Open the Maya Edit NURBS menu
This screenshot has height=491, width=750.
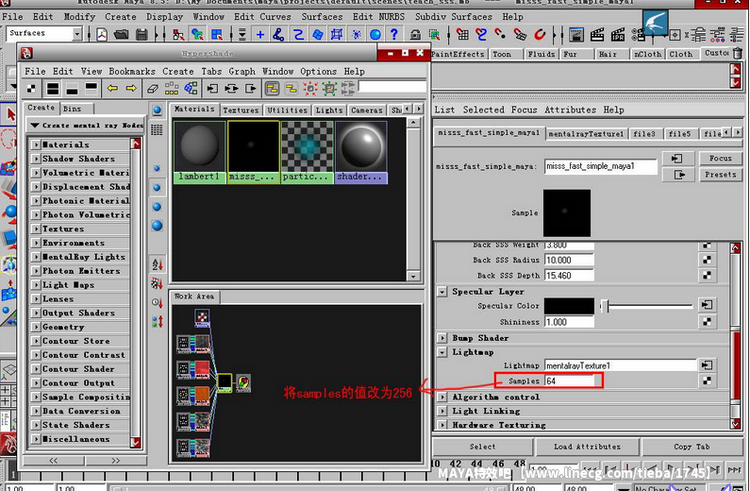click(x=378, y=17)
